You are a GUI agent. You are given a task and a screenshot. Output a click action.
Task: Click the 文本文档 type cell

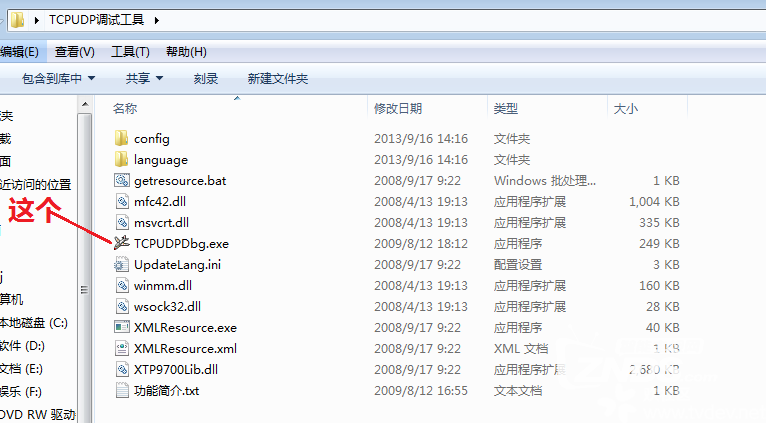[518, 391]
